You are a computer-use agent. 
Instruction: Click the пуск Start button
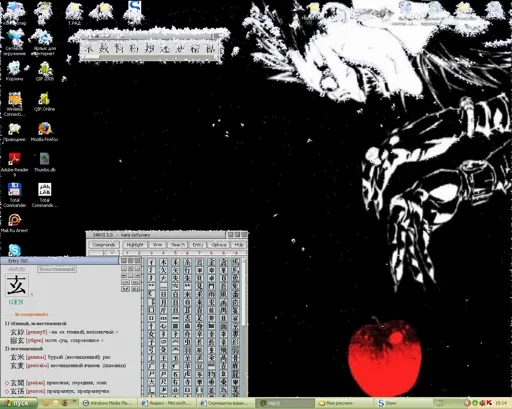point(19,403)
